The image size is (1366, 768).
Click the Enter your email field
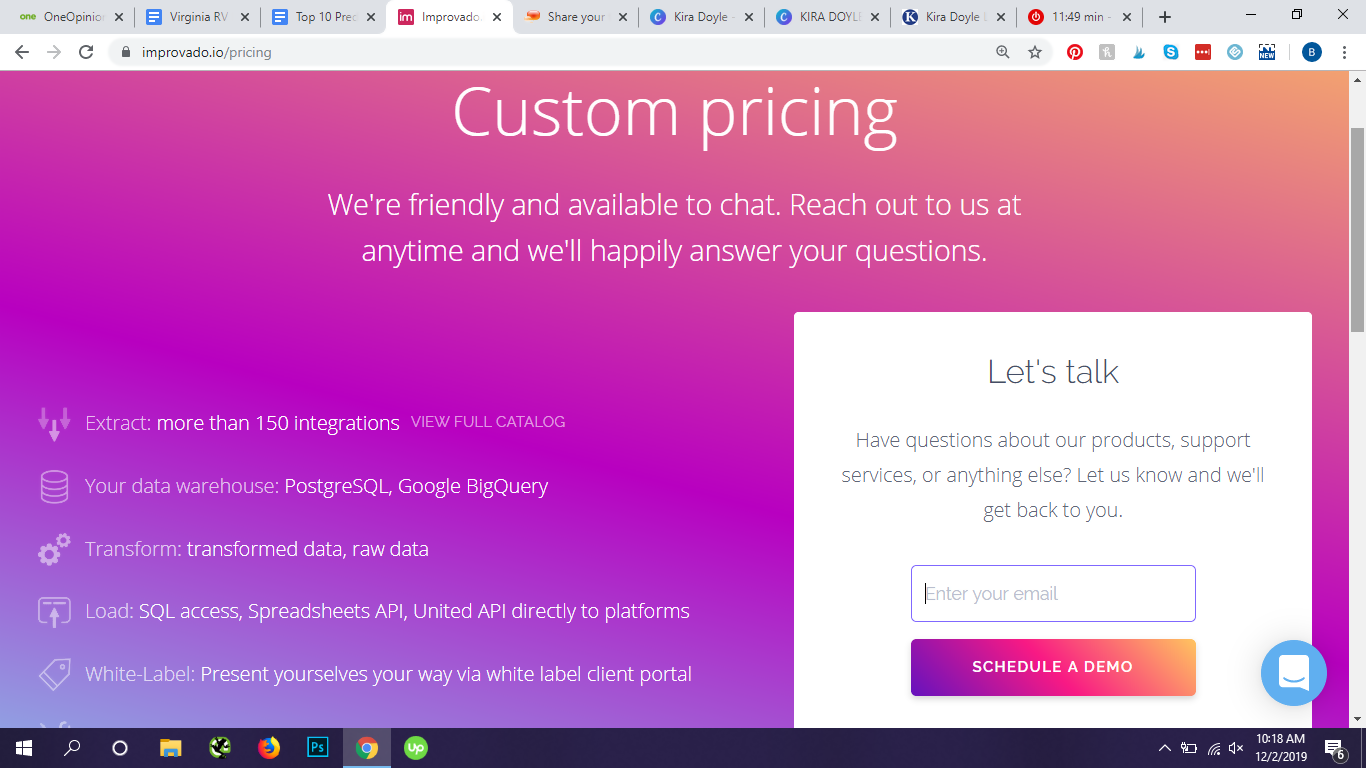click(1053, 593)
